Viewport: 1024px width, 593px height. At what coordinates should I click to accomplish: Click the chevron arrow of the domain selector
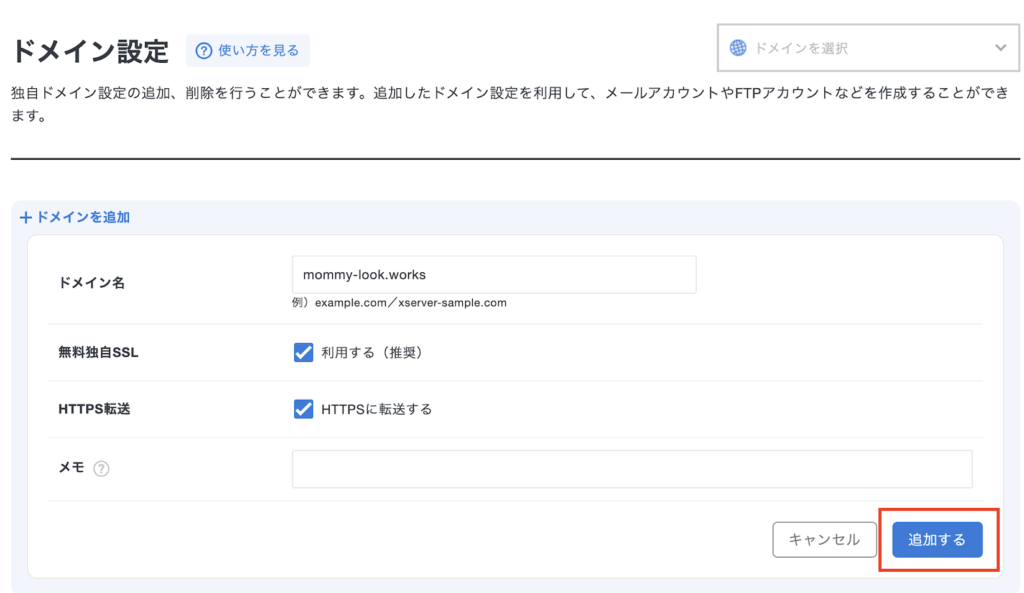pos(1001,48)
